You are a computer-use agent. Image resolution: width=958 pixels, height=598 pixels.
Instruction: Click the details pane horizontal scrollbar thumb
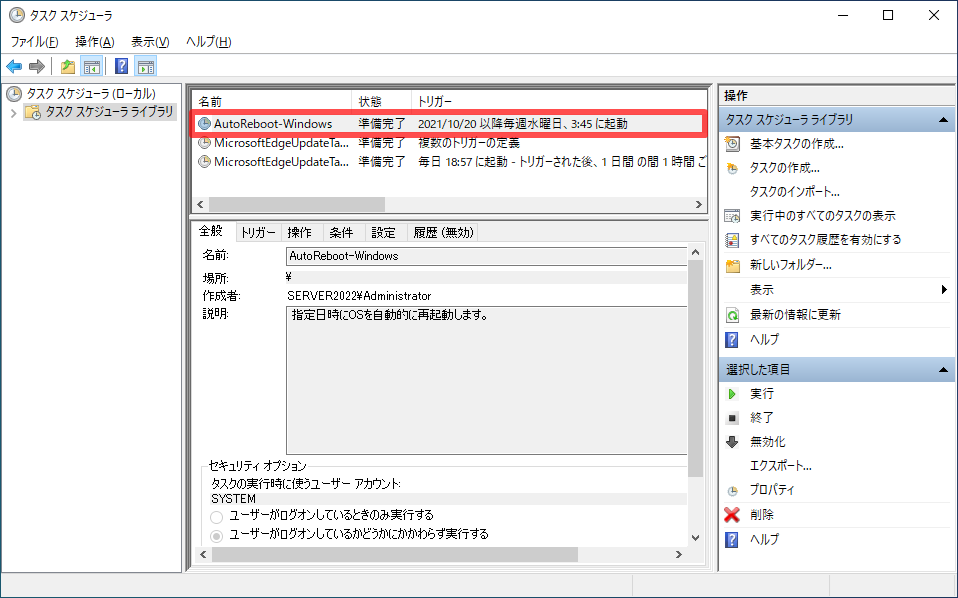[x=395, y=555]
